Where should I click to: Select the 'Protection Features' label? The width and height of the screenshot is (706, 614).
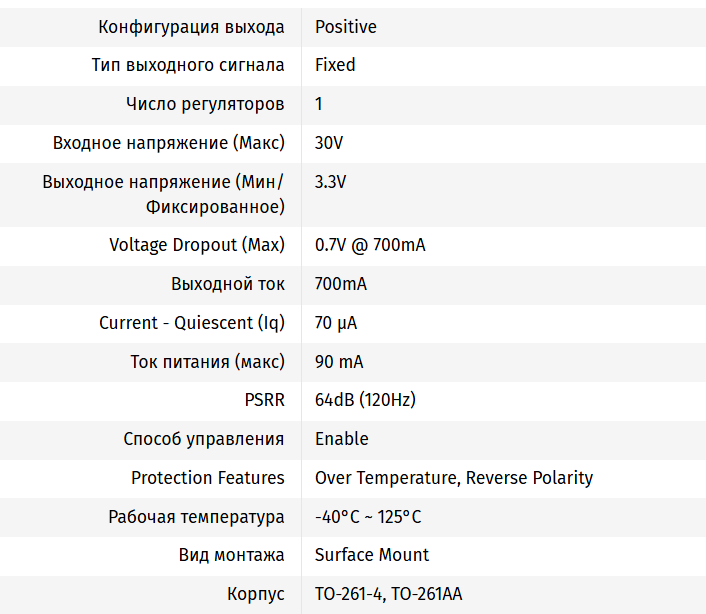coord(208,478)
